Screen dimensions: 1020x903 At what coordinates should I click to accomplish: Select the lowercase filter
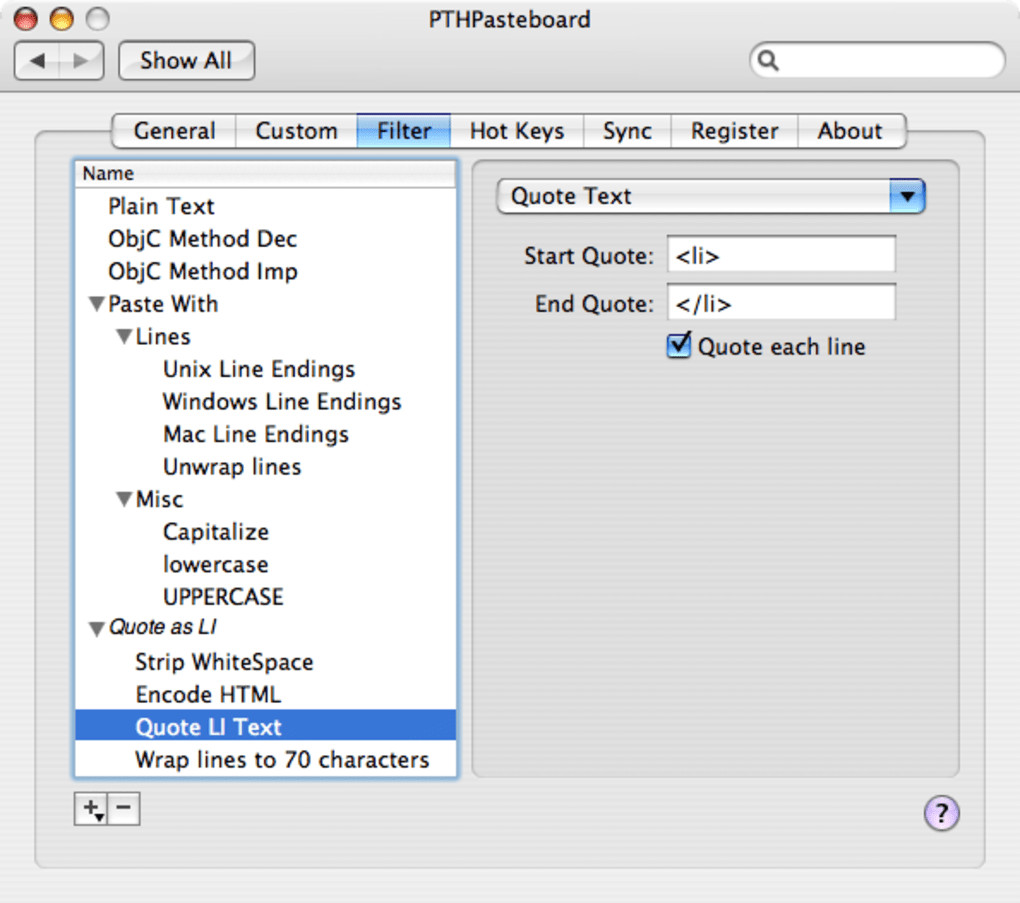pyautogui.click(x=265, y=564)
